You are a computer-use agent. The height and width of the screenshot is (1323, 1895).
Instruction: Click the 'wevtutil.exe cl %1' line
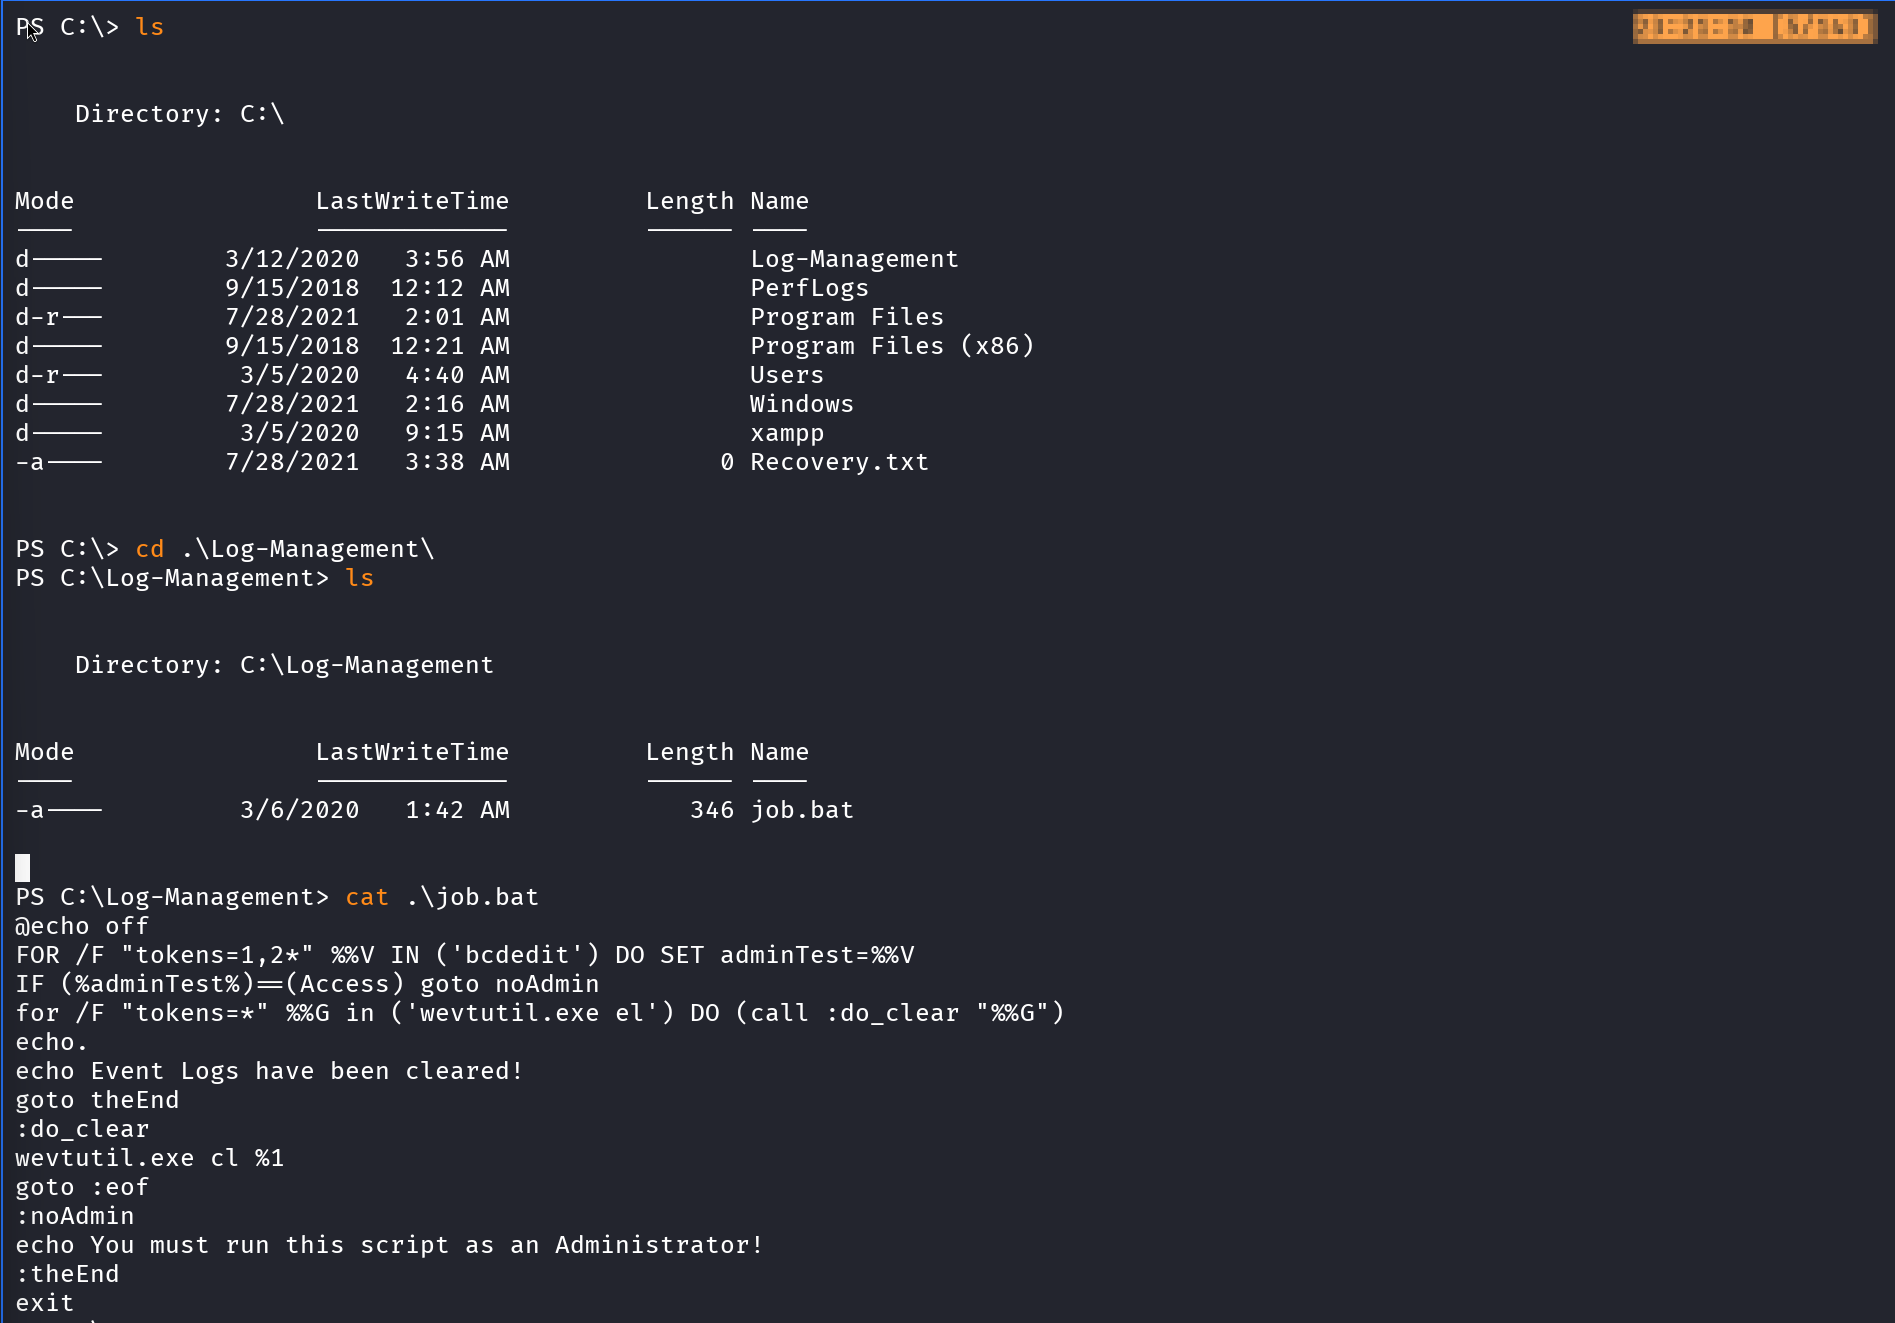pos(149,1158)
